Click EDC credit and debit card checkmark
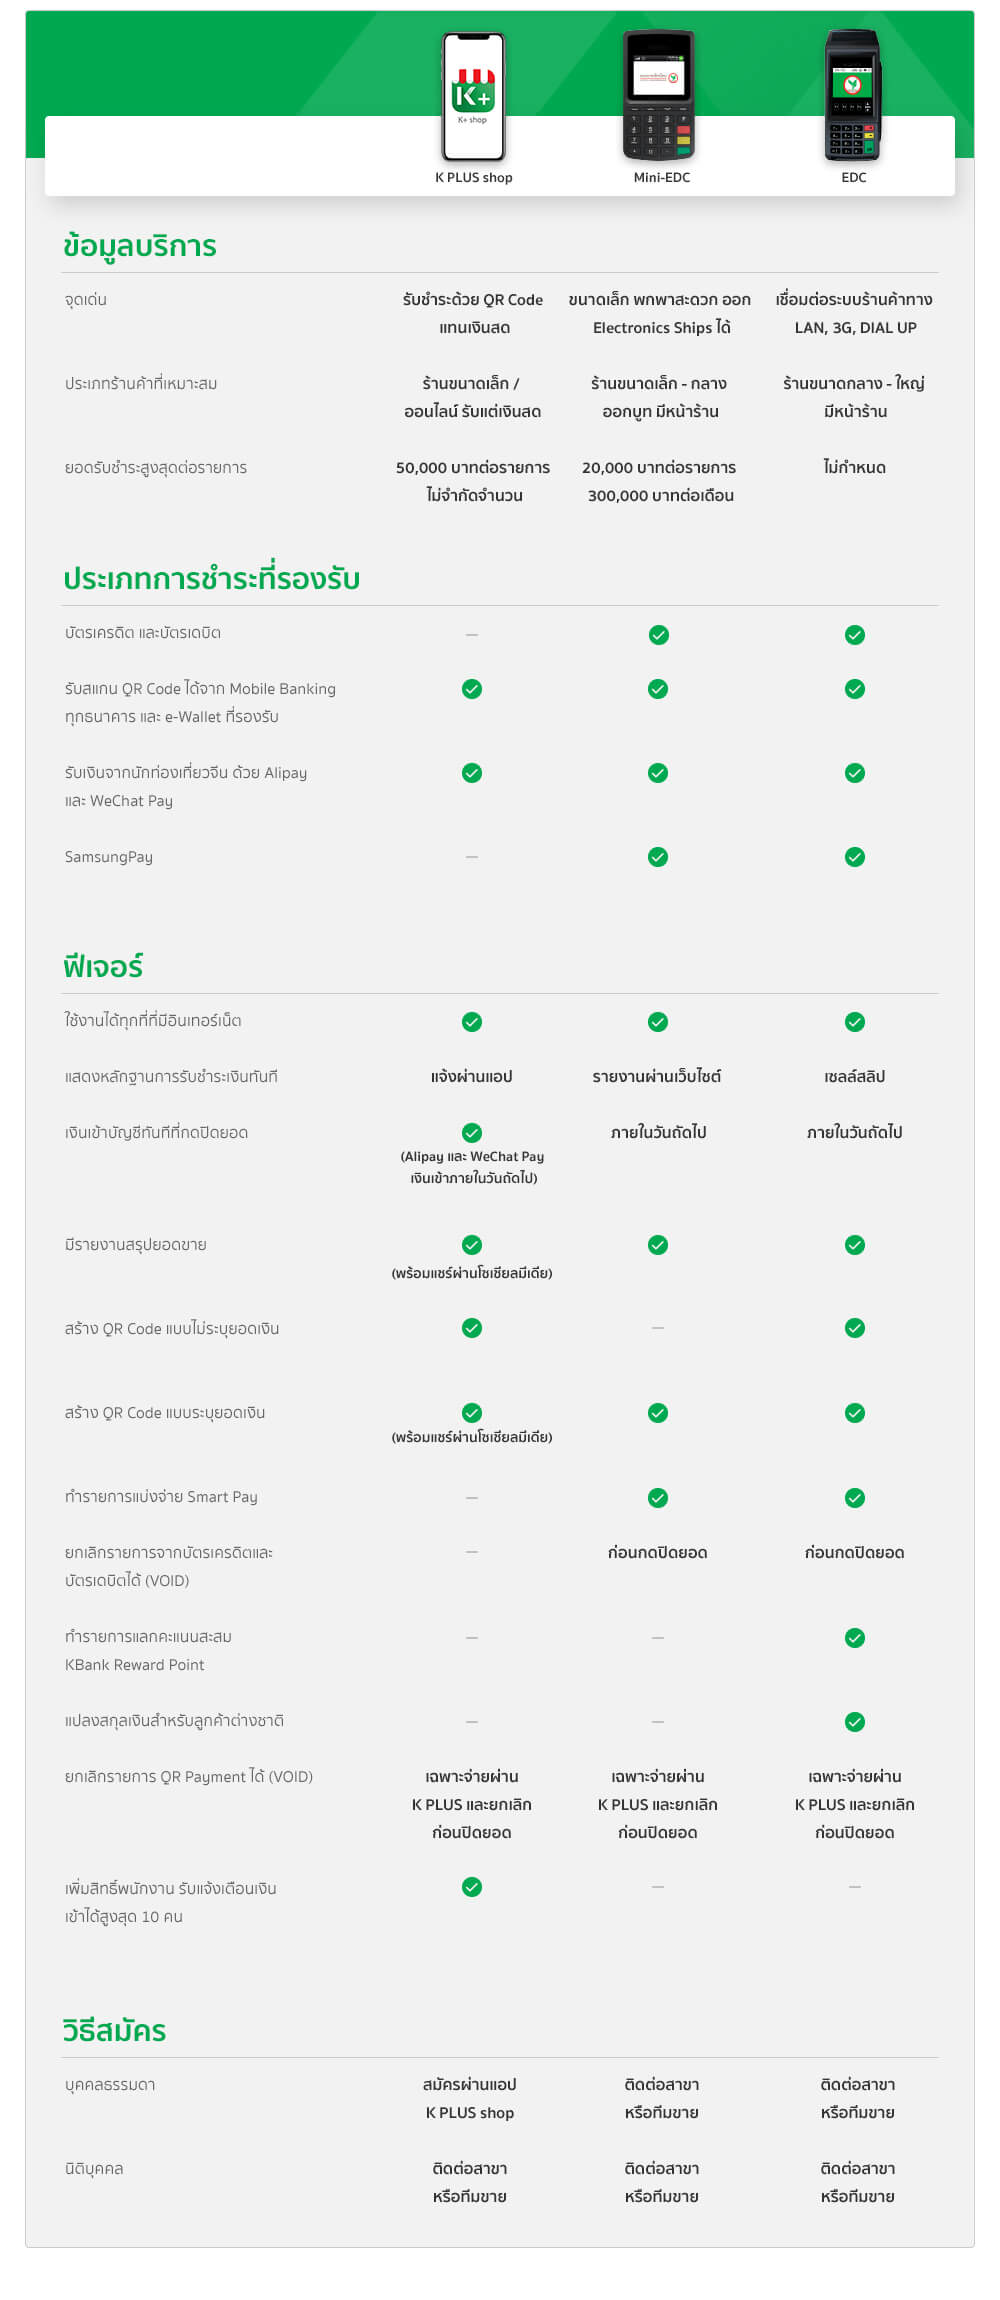 coord(854,635)
